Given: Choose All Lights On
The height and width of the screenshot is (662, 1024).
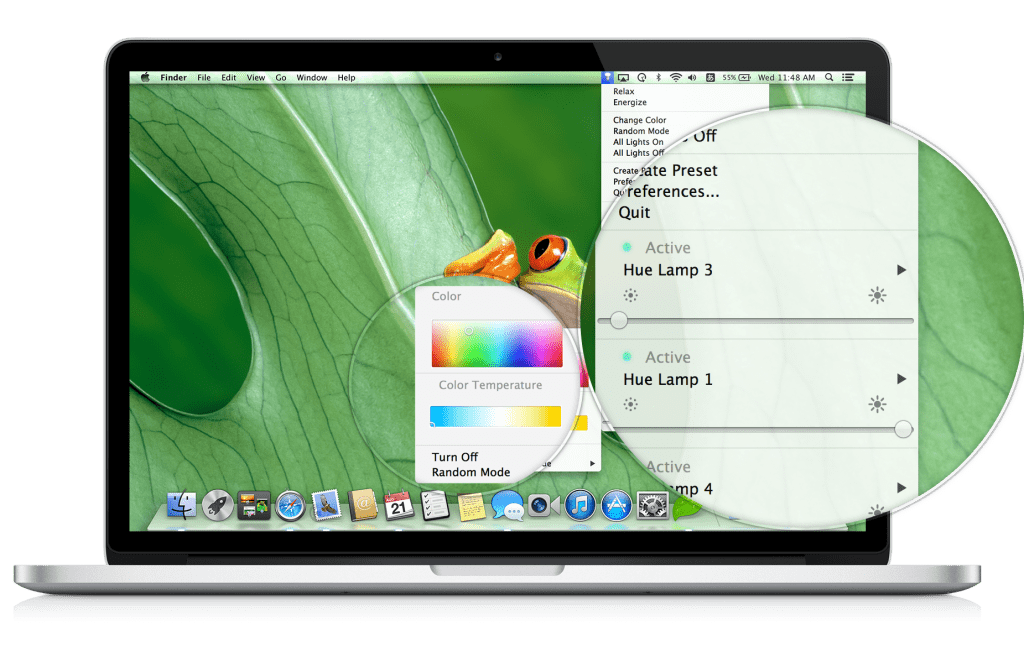Looking at the screenshot, I should 638,142.
